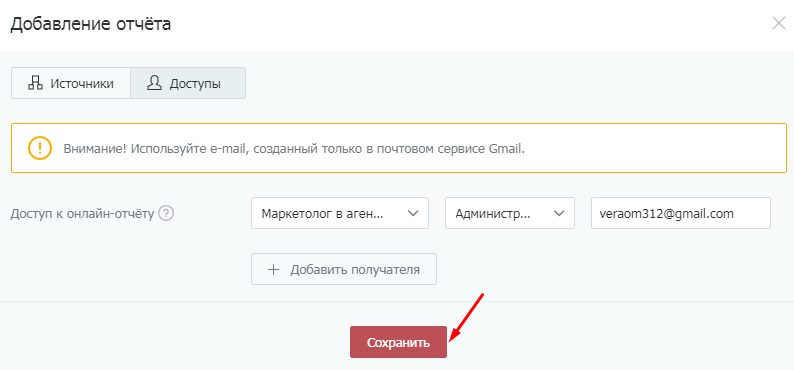Switch to the Источники tab
The image size is (794, 370).
click(71, 84)
